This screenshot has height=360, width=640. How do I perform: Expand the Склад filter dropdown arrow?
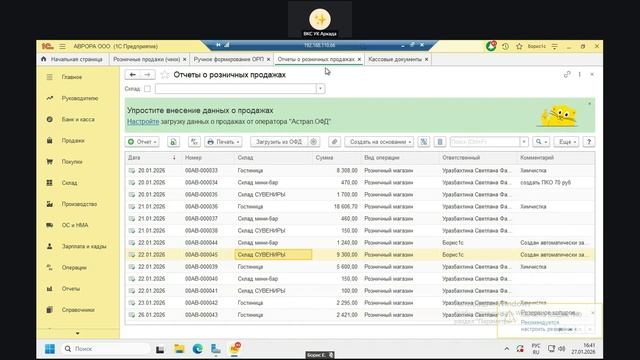click(320, 89)
